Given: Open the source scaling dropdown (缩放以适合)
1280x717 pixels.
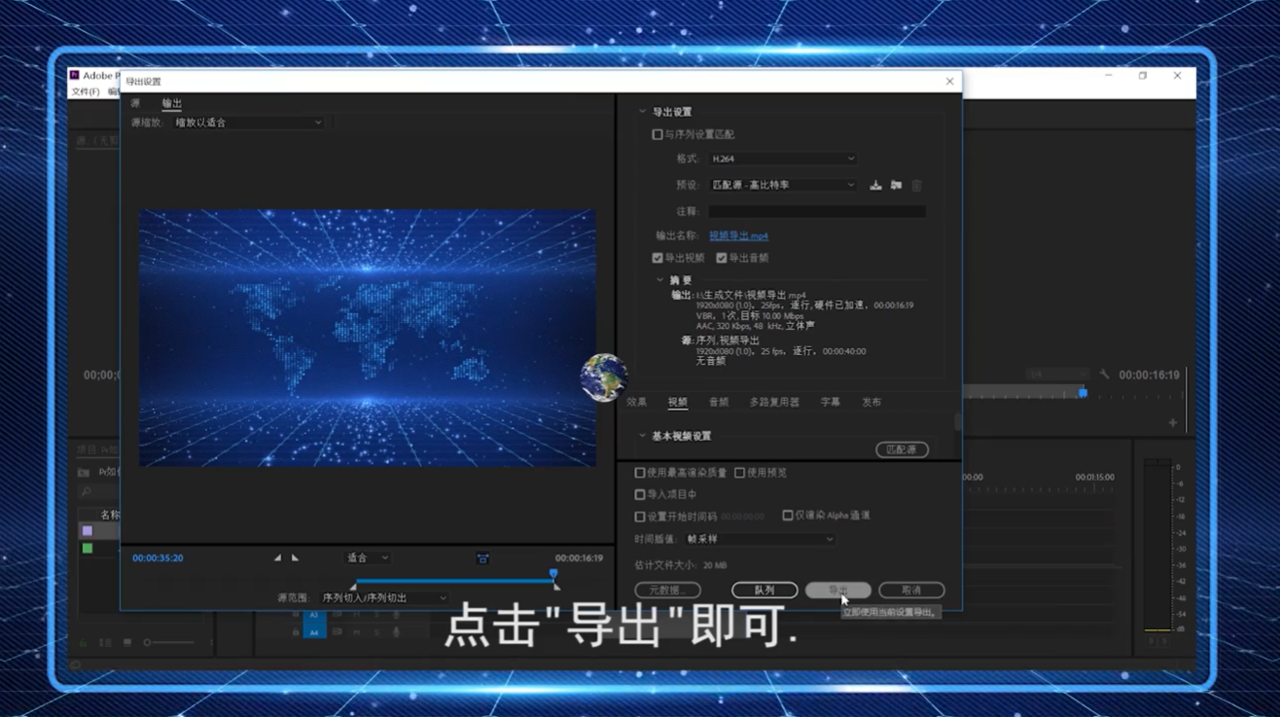Looking at the screenshot, I should click(x=248, y=122).
